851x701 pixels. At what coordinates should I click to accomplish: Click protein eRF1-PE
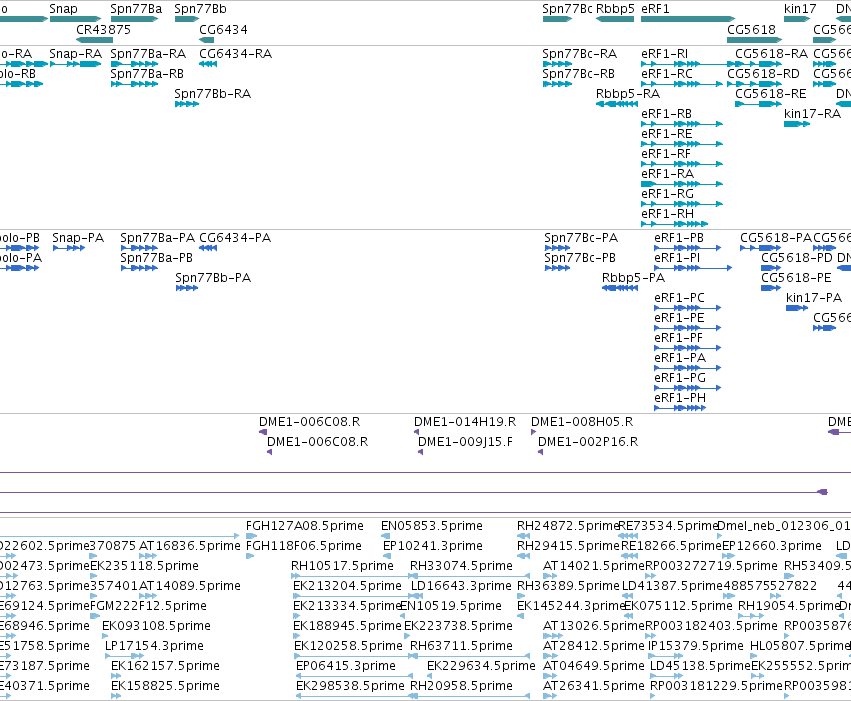click(688, 328)
